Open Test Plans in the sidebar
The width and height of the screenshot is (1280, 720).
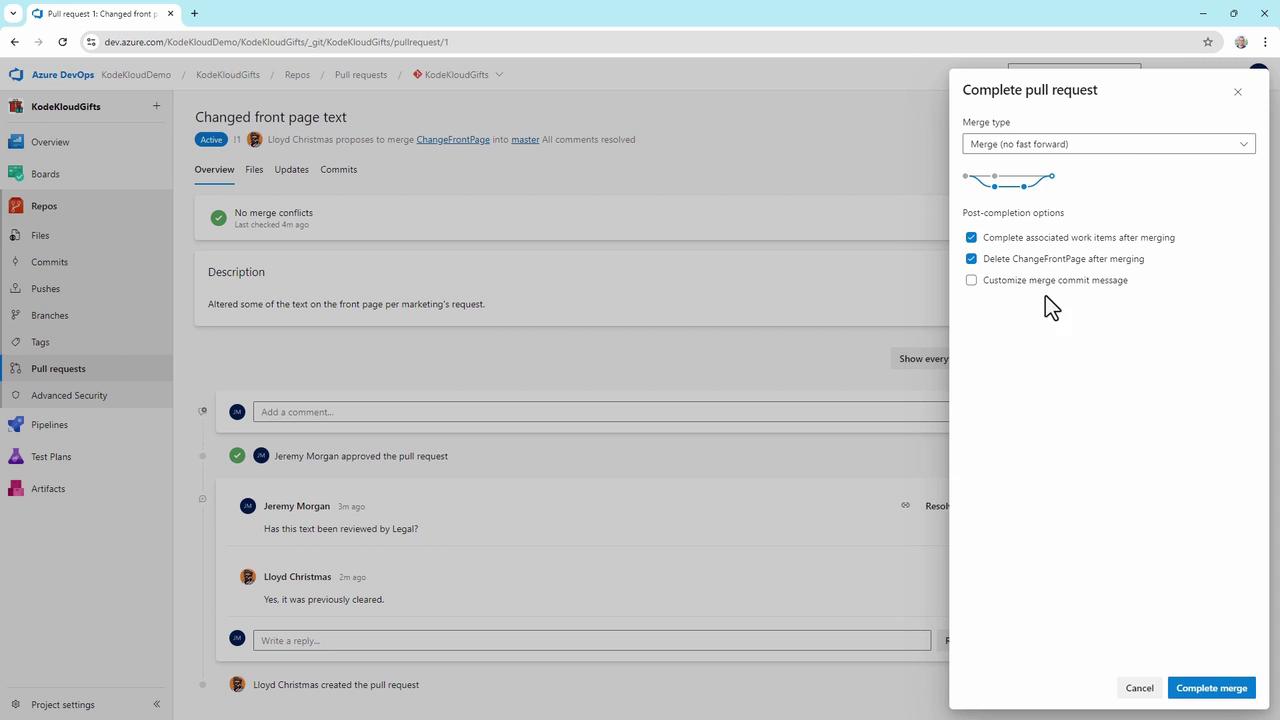point(51,457)
